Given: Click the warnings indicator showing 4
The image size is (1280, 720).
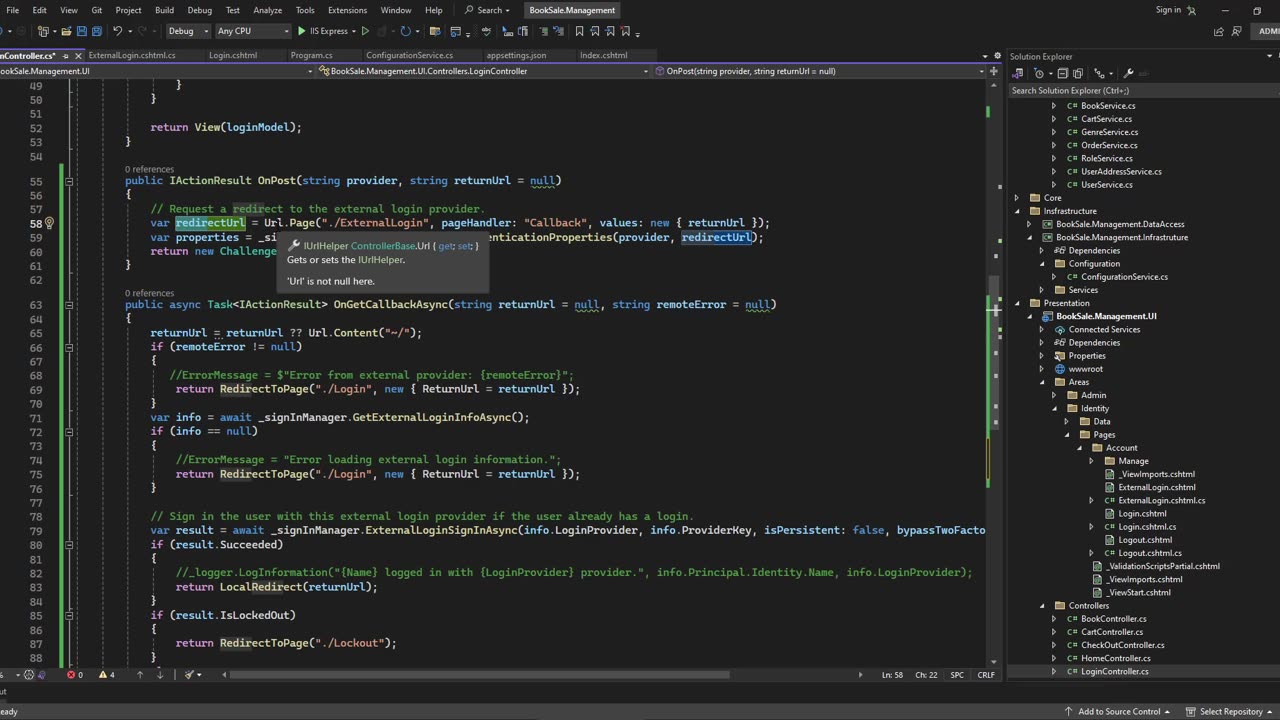Looking at the screenshot, I should pos(107,675).
